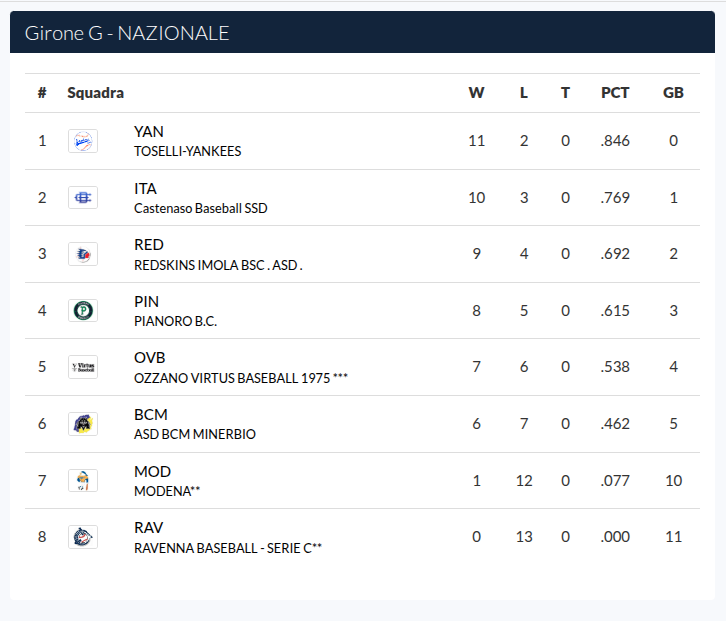Click the Girone G - NAZIONALE heading
The height and width of the screenshot is (621, 726).
tap(127, 33)
